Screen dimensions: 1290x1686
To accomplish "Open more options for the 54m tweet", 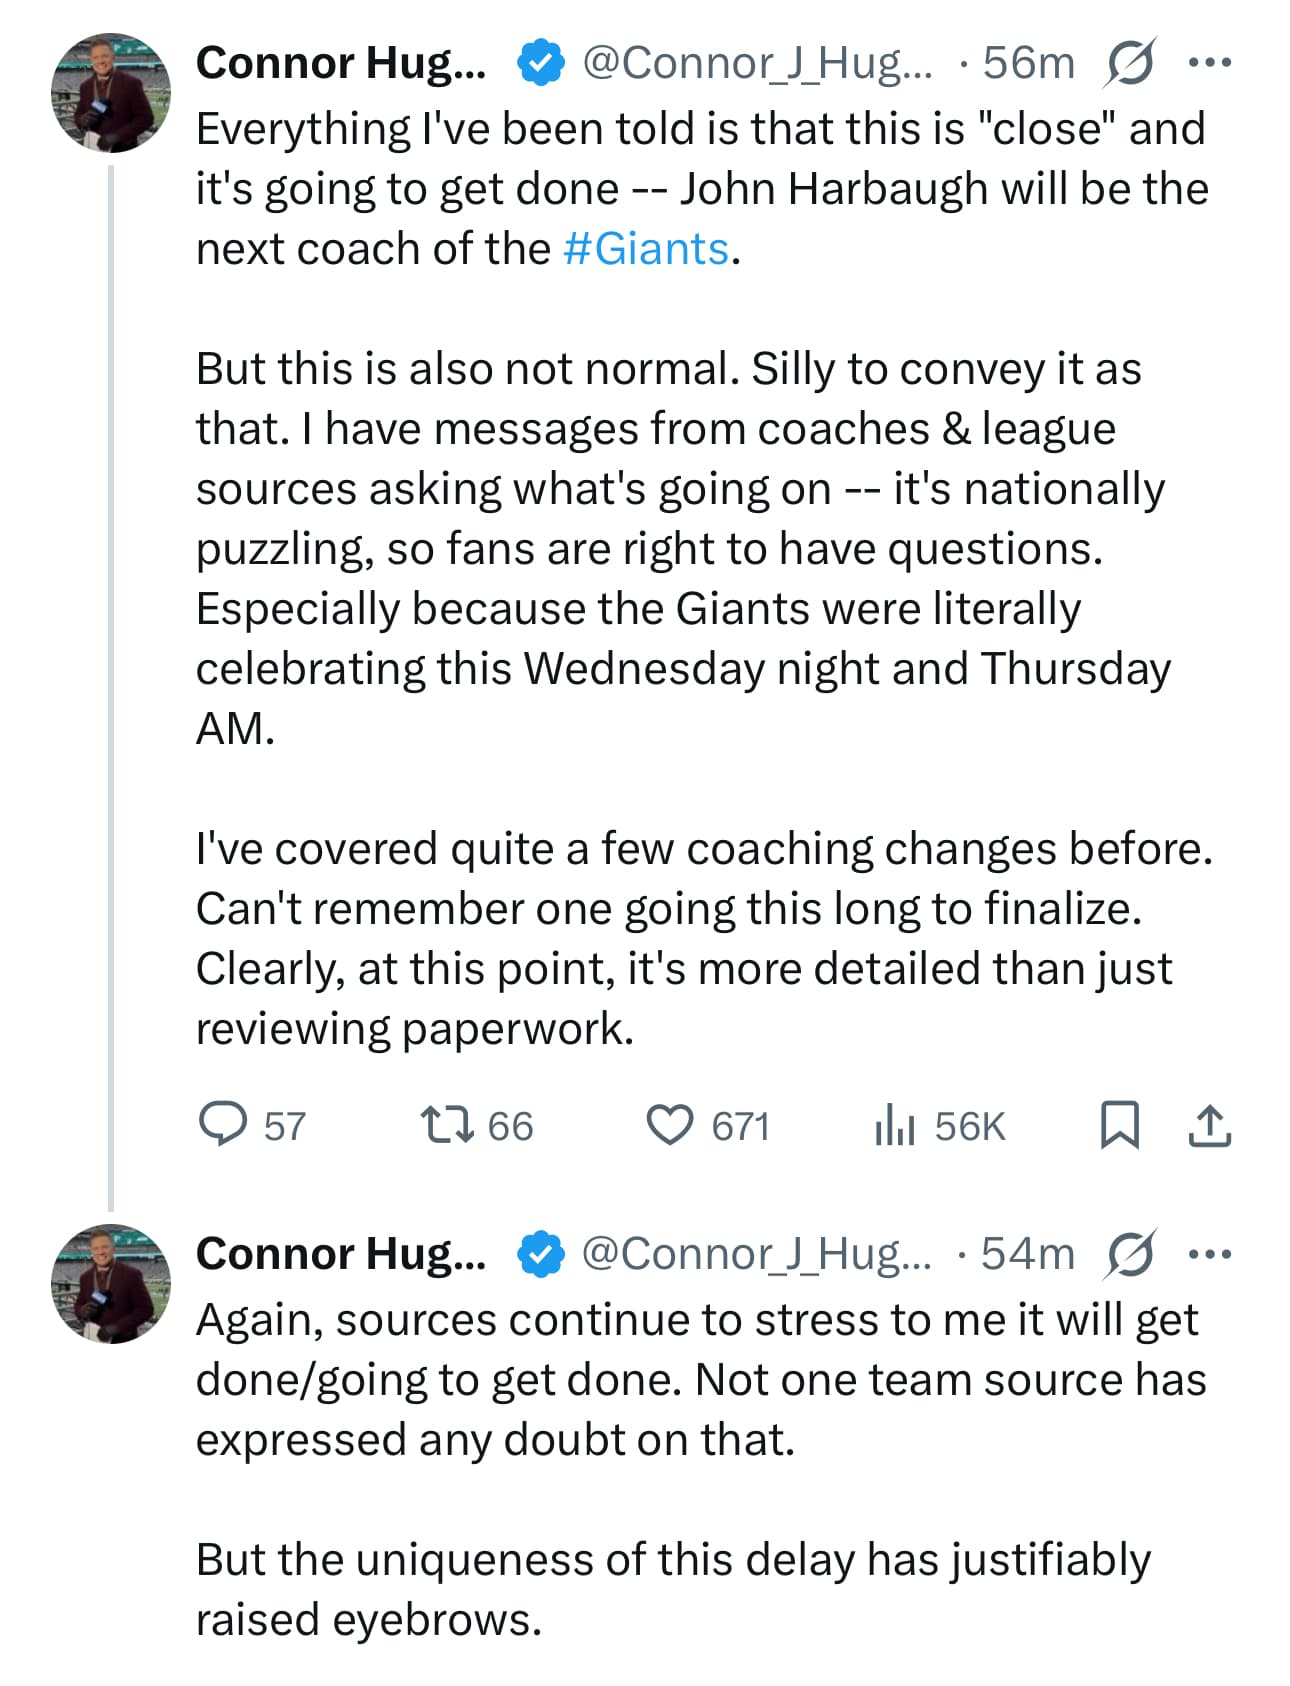I will coord(1209,1254).
